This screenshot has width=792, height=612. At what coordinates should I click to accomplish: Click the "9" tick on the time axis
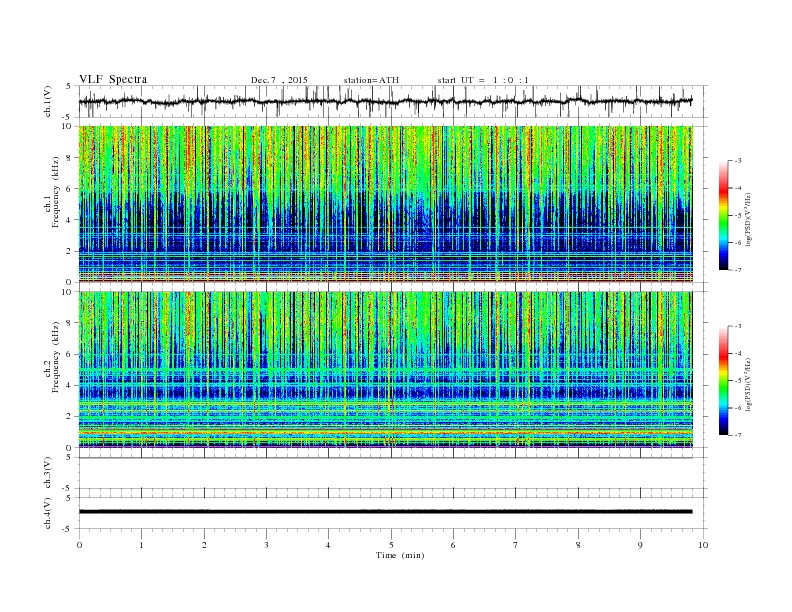click(x=640, y=545)
